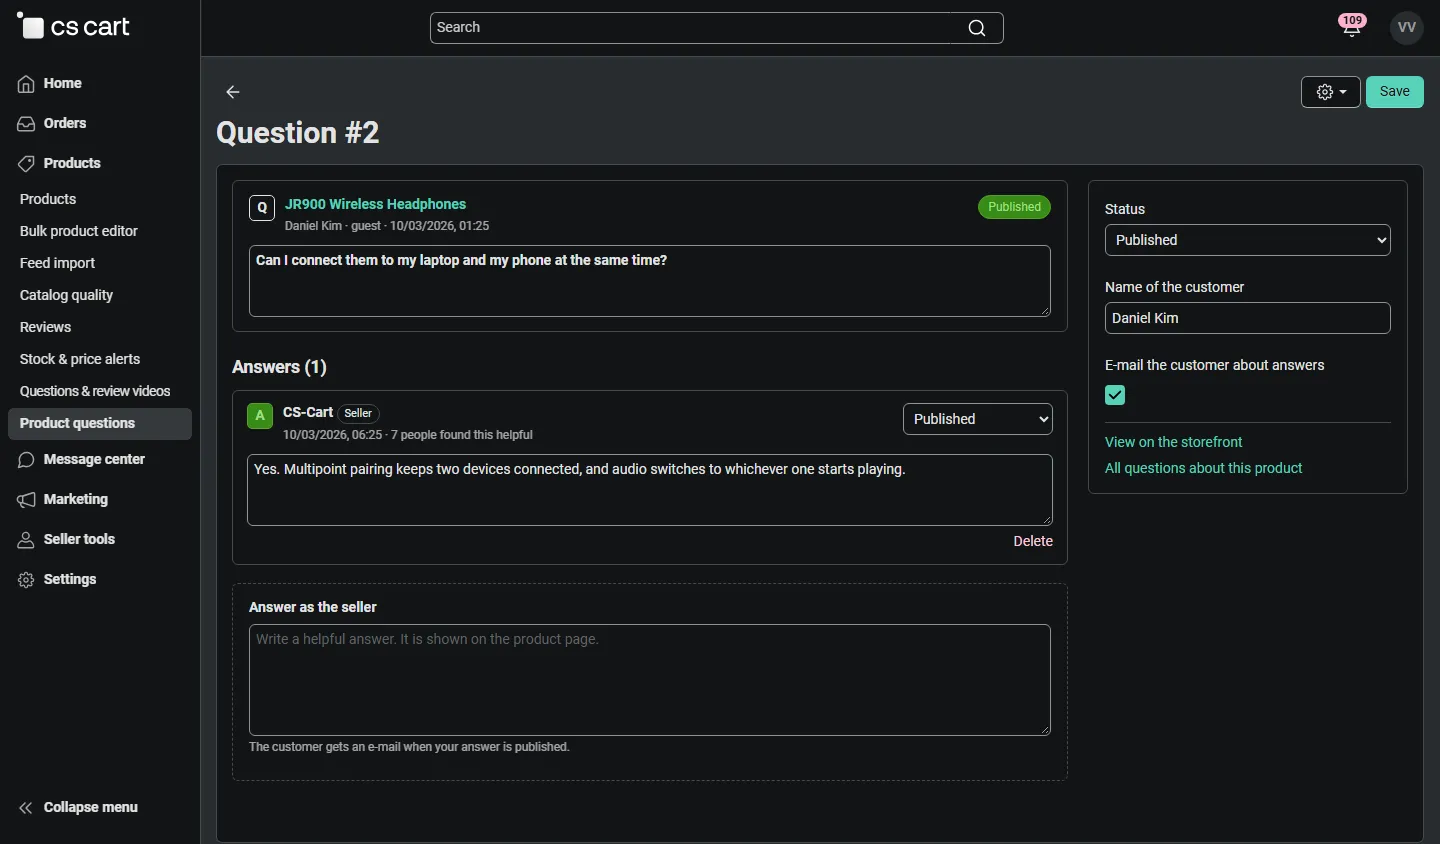The height and width of the screenshot is (844, 1440).
Task: Save the question changes
Action: (x=1395, y=92)
